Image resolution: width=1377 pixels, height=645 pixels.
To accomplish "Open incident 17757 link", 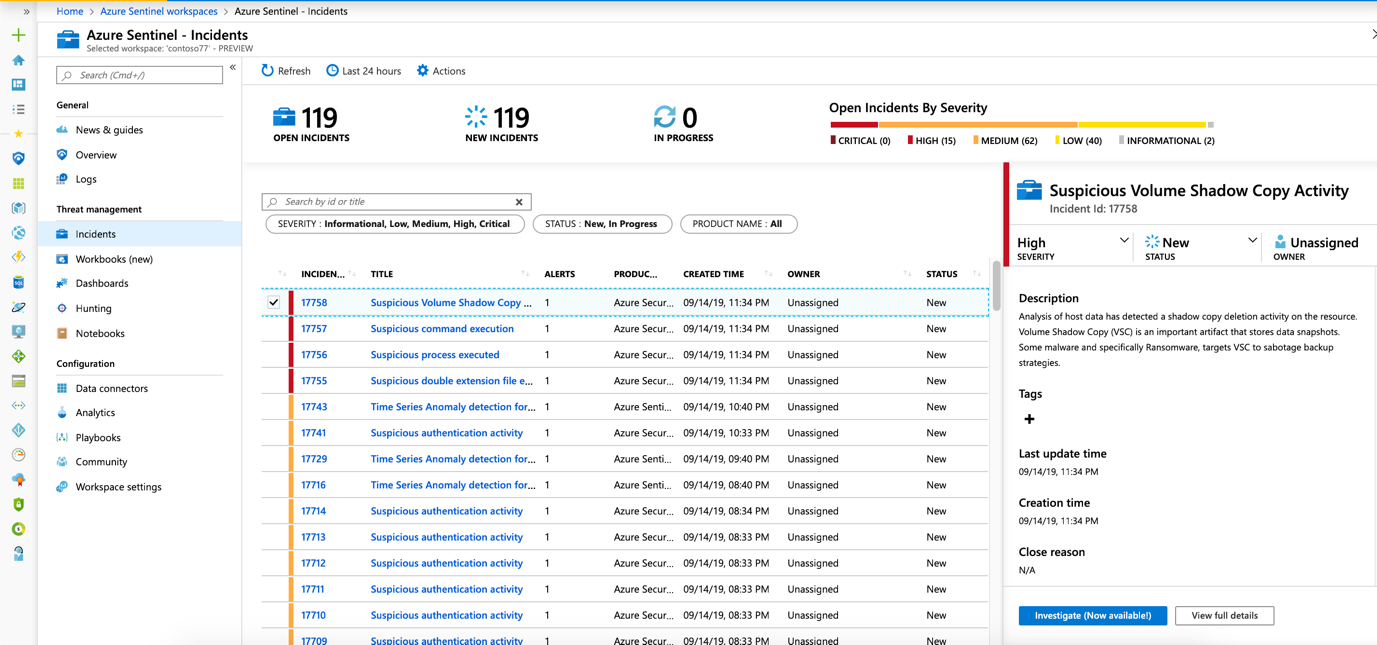I will coord(314,328).
